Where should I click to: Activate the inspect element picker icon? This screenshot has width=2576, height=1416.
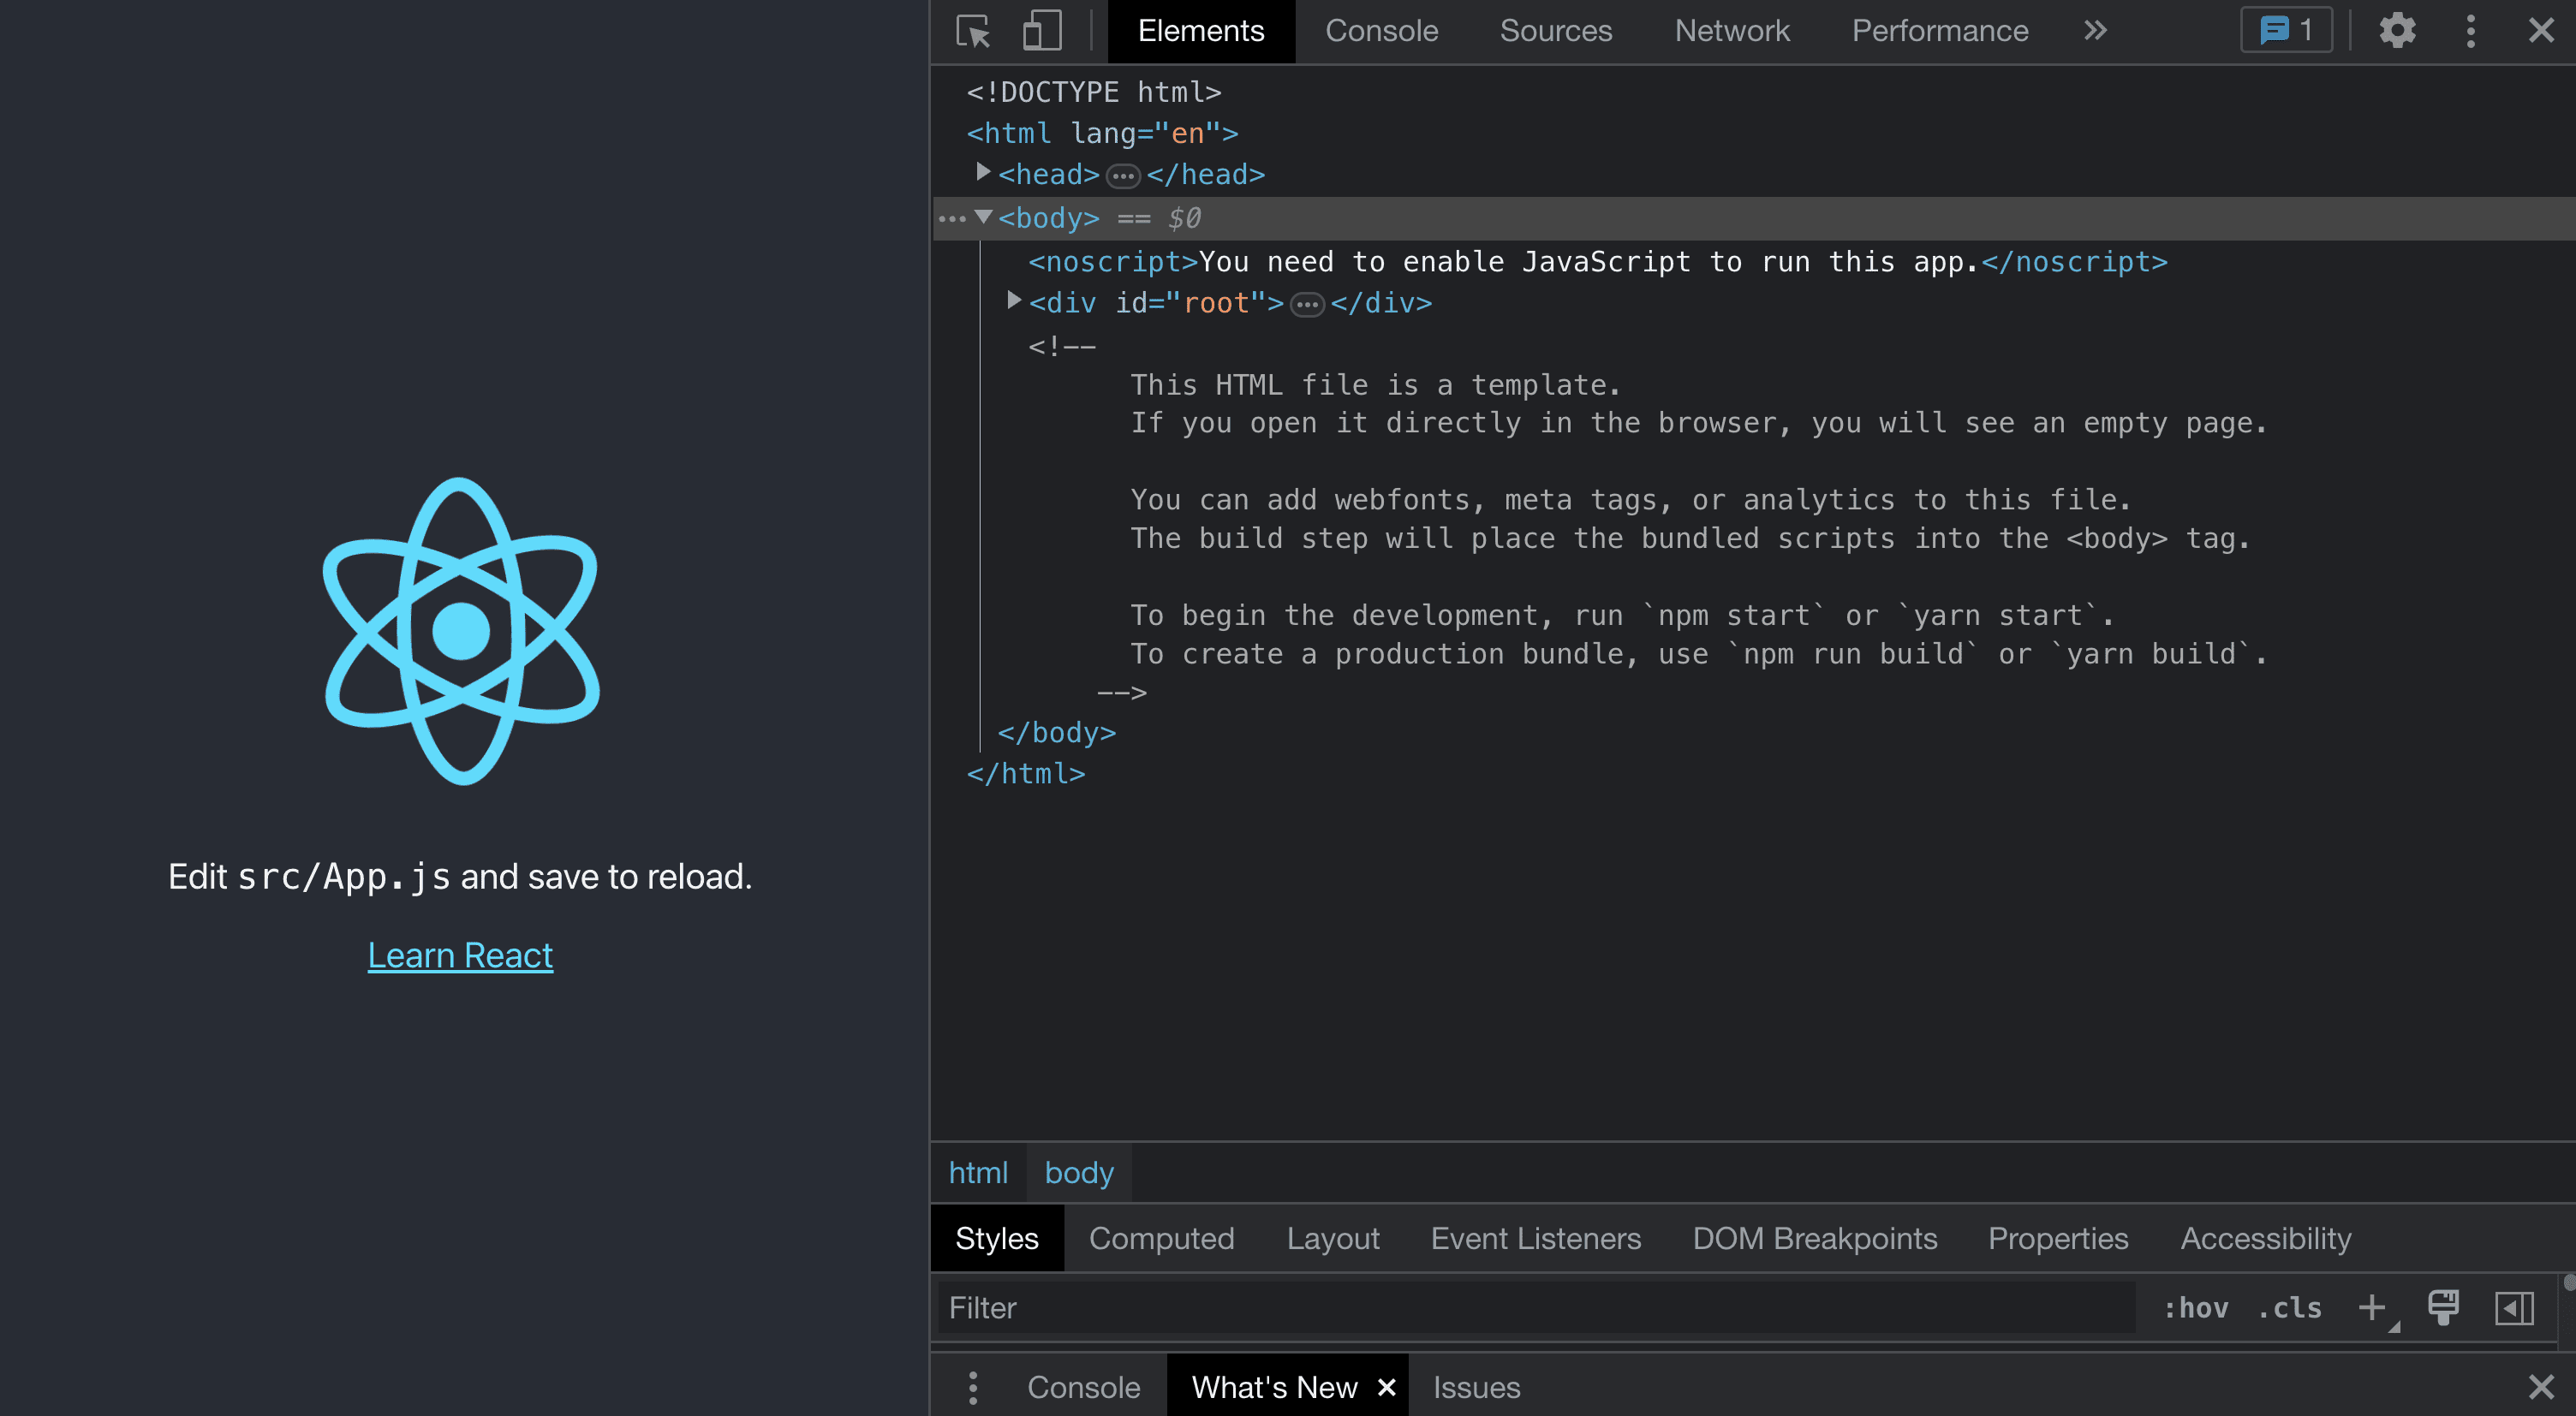[x=972, y=31]
